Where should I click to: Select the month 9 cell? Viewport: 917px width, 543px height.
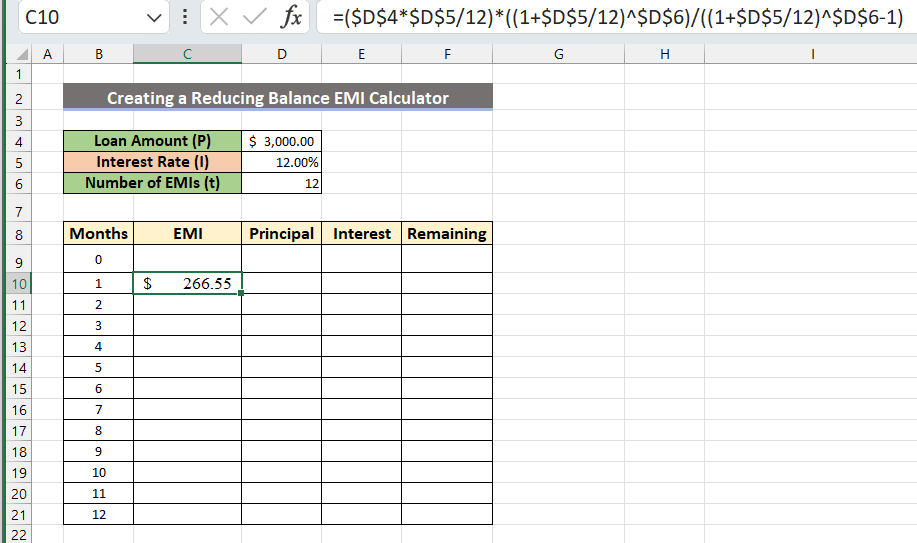tap(98, 452)
